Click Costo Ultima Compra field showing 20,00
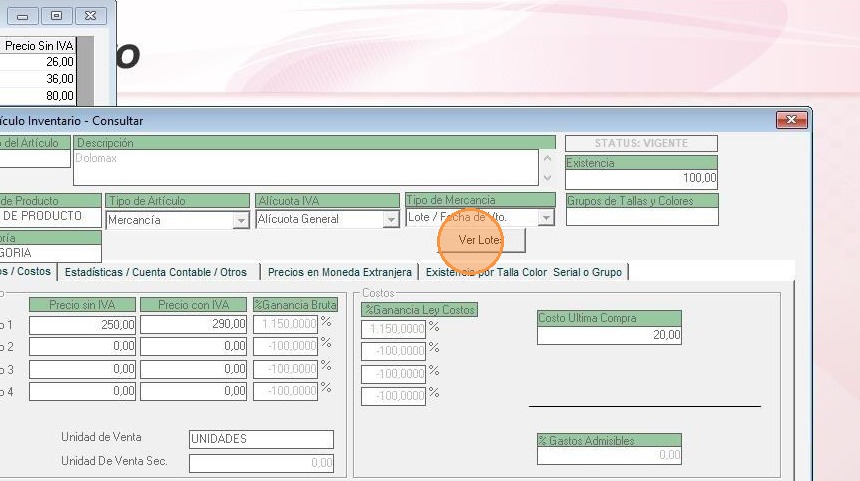This screenshot has width=860, height=481. tap(609, 335)
